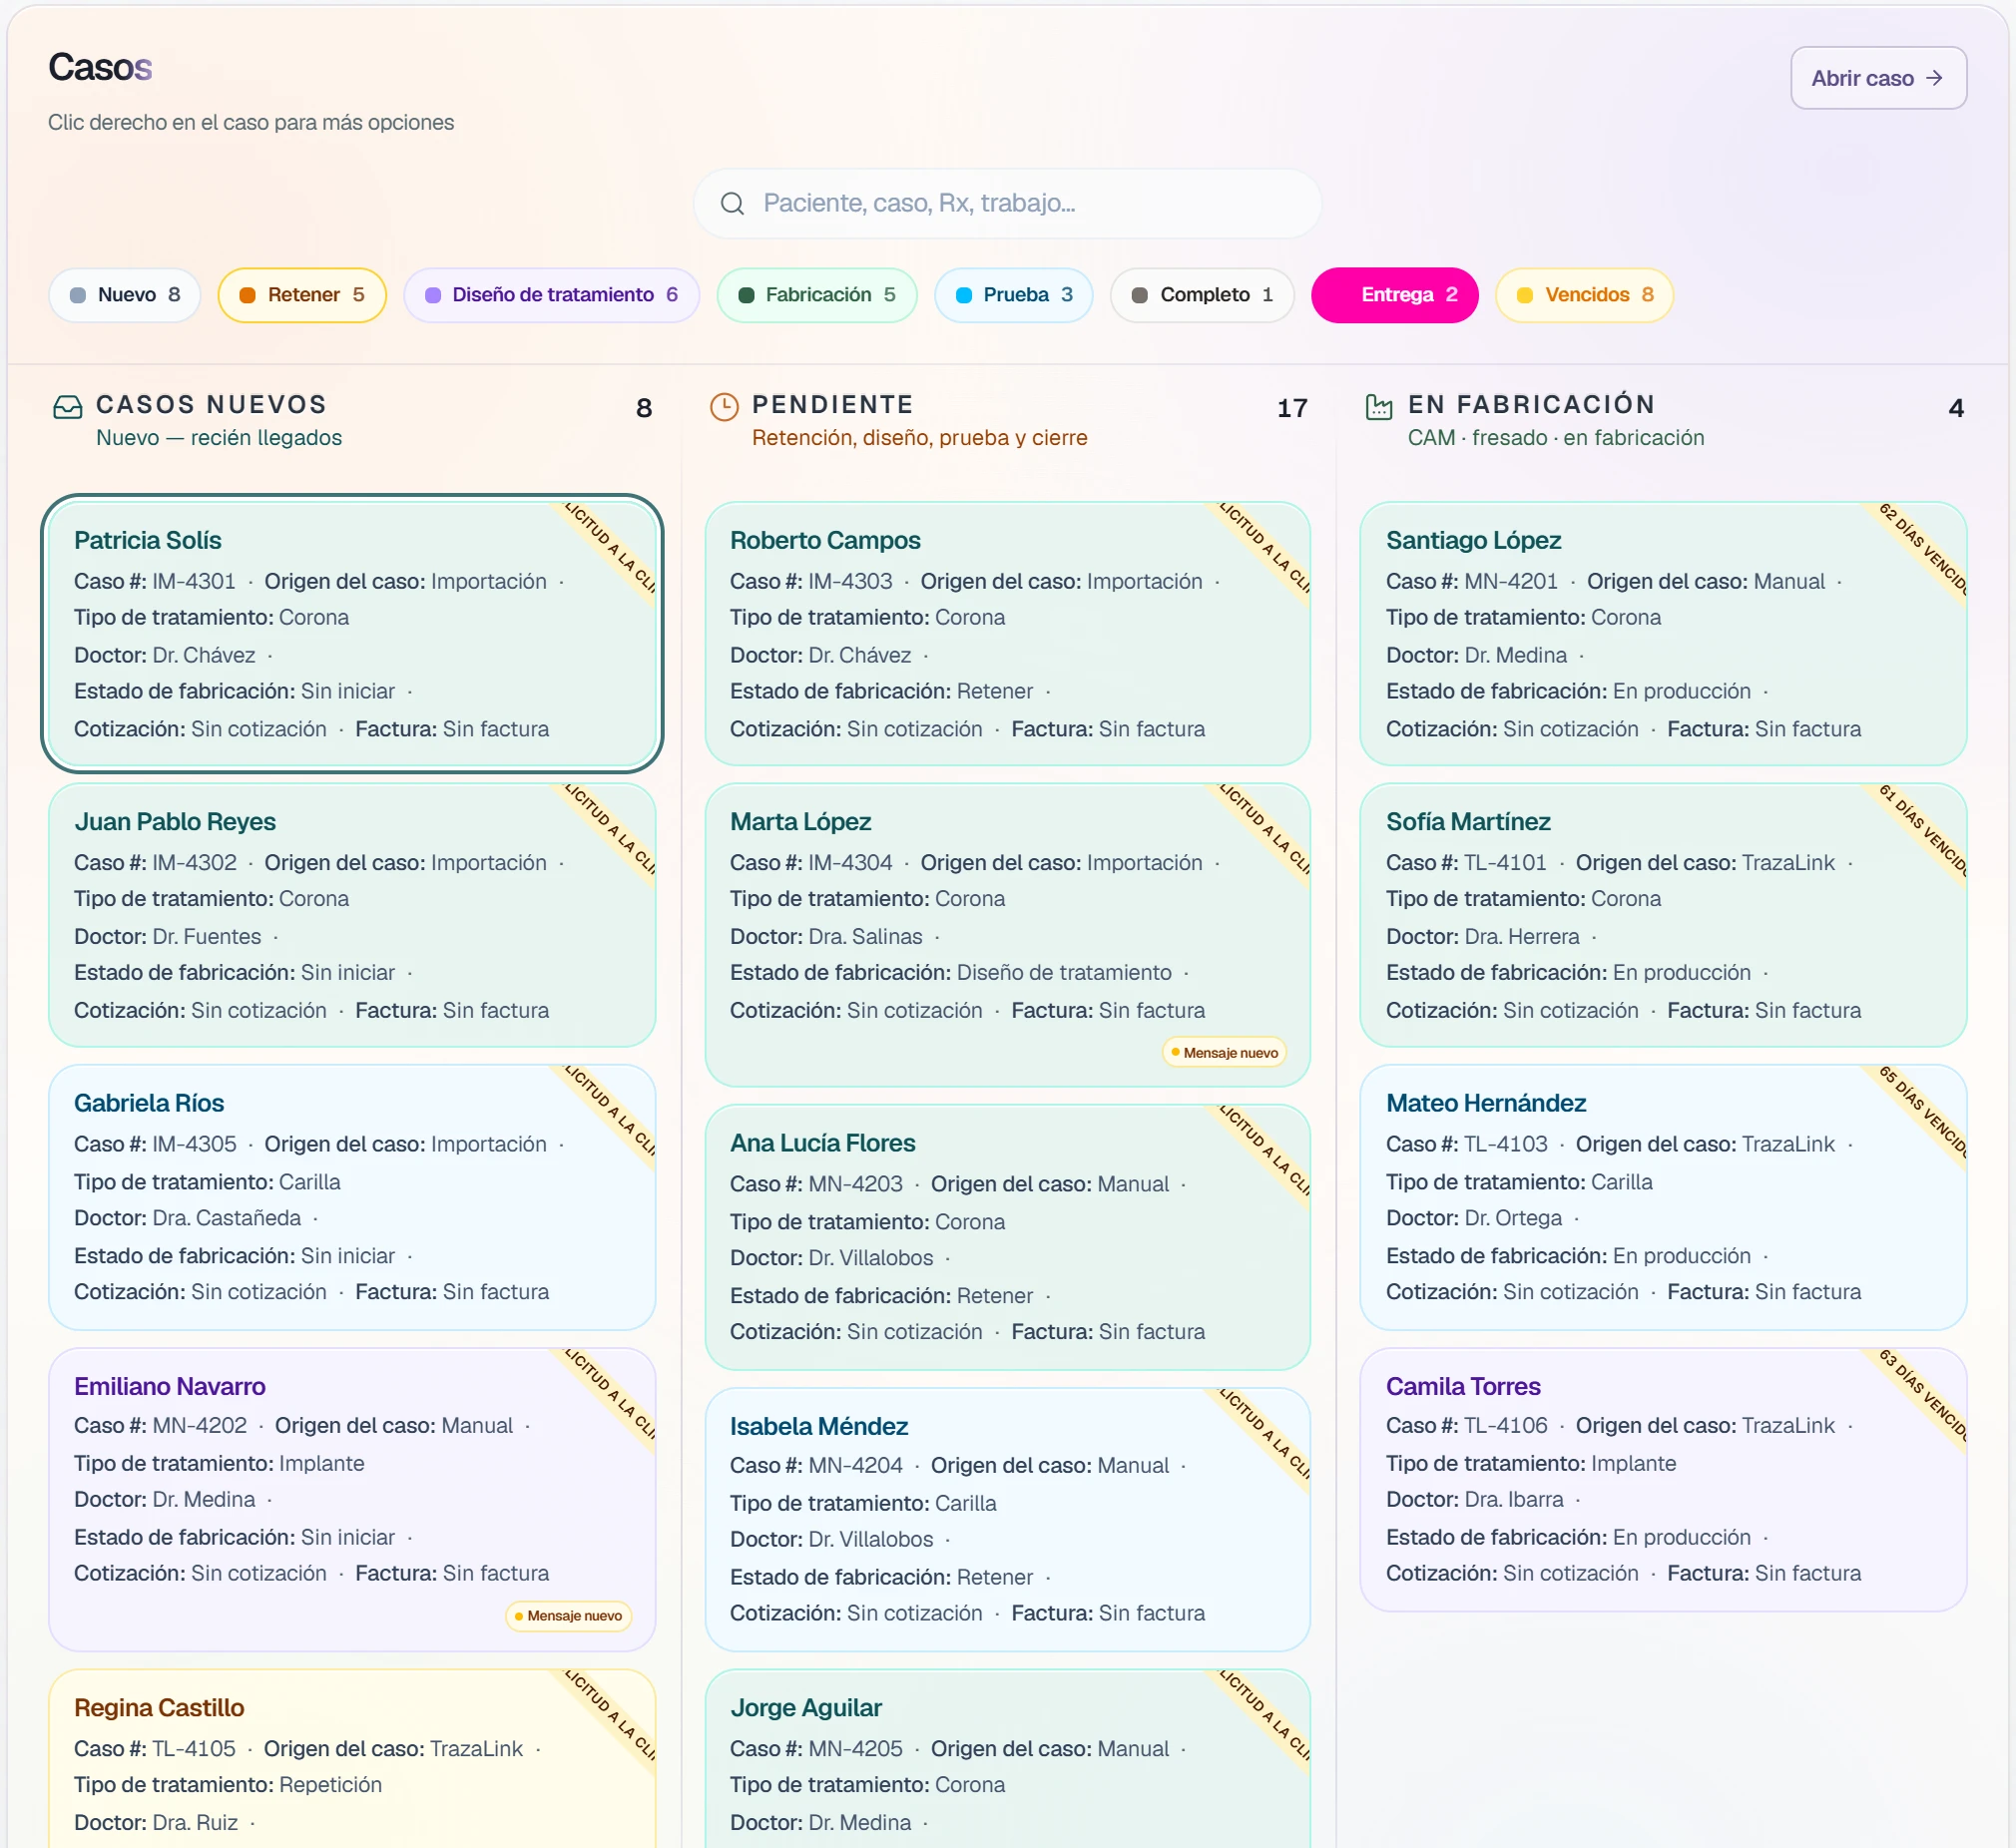The image size is (2016, 1848).
Task: Click the clock icon beside Pendiente
Action: click(724, 406)
